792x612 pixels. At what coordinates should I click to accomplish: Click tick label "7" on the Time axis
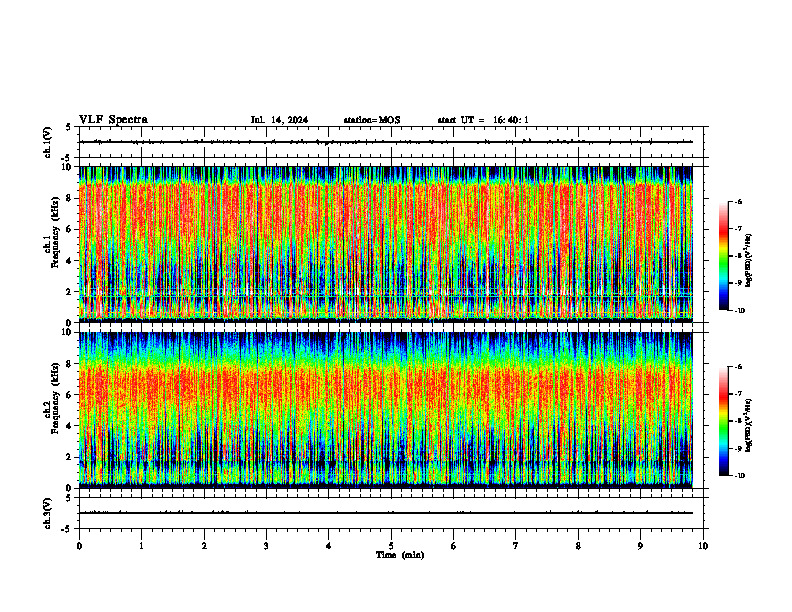516,546
